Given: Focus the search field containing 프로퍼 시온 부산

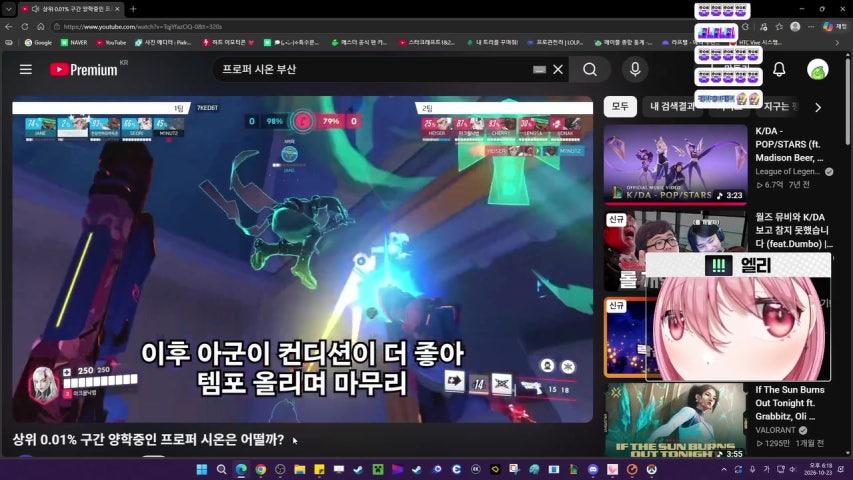Looking at the screenshot, I should point(375,70).
